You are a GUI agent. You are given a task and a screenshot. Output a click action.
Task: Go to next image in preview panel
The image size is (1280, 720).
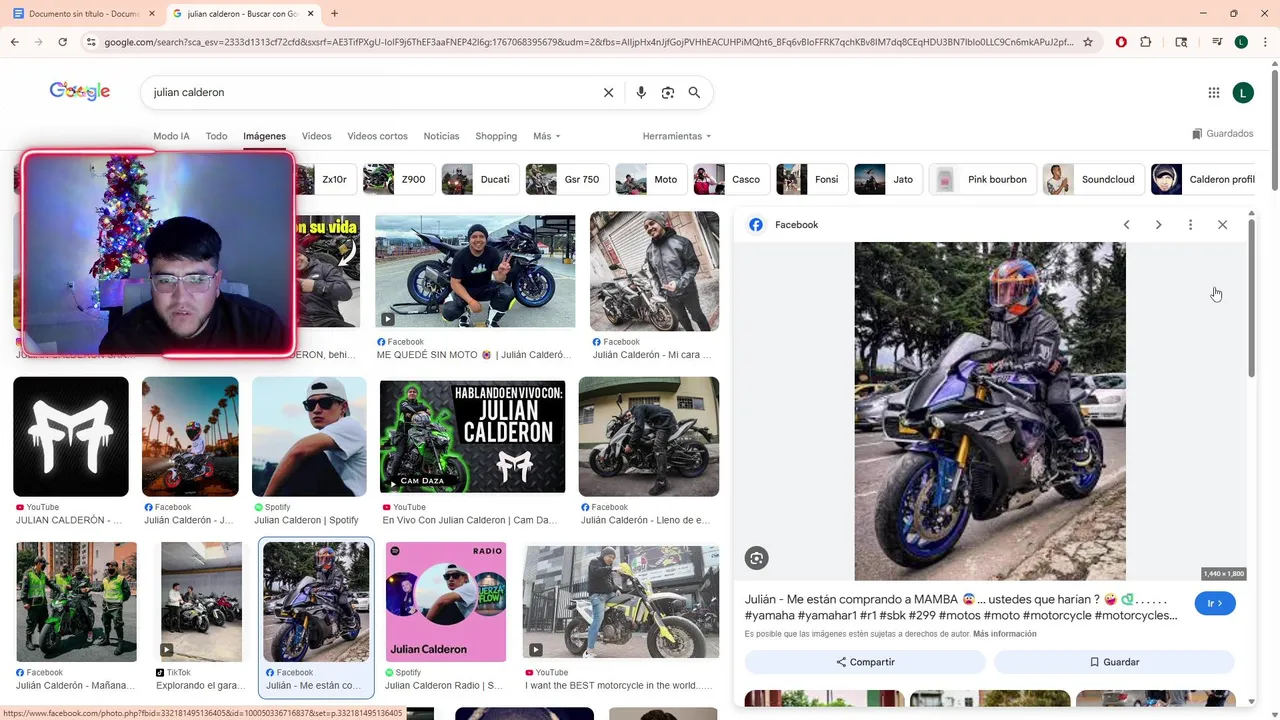tap(1158, 225)
